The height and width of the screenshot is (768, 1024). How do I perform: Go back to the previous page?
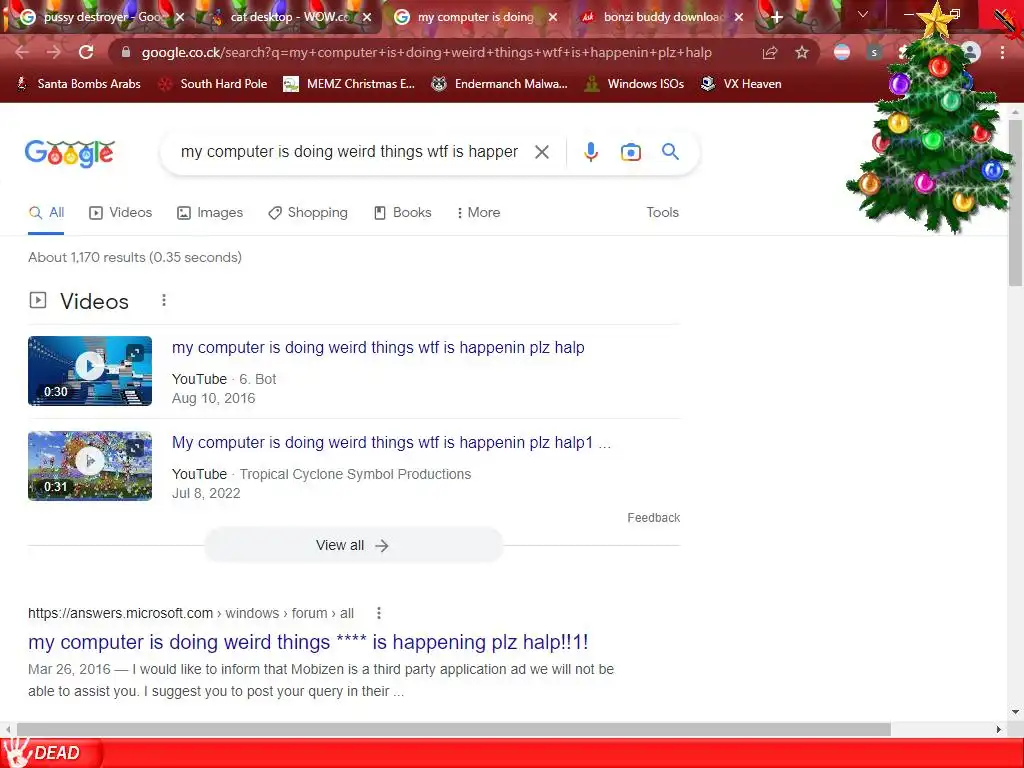[x=22, y=52]
